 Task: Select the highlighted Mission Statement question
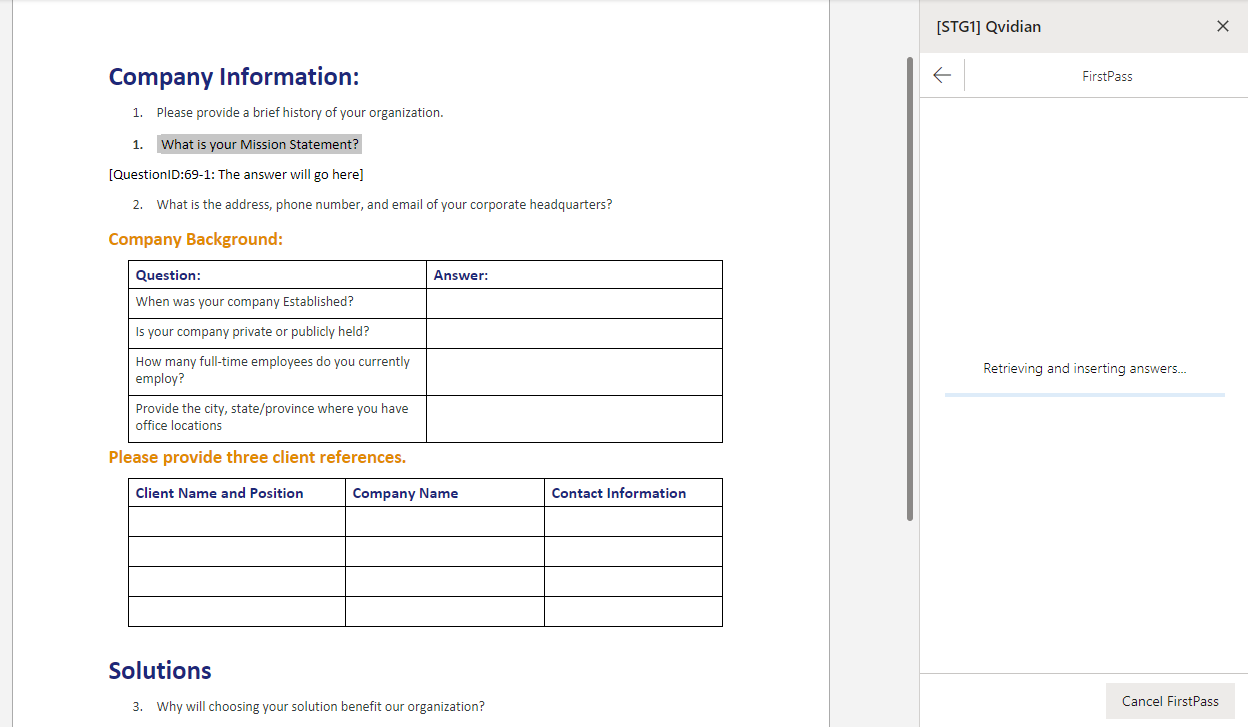tap(259, 144)
